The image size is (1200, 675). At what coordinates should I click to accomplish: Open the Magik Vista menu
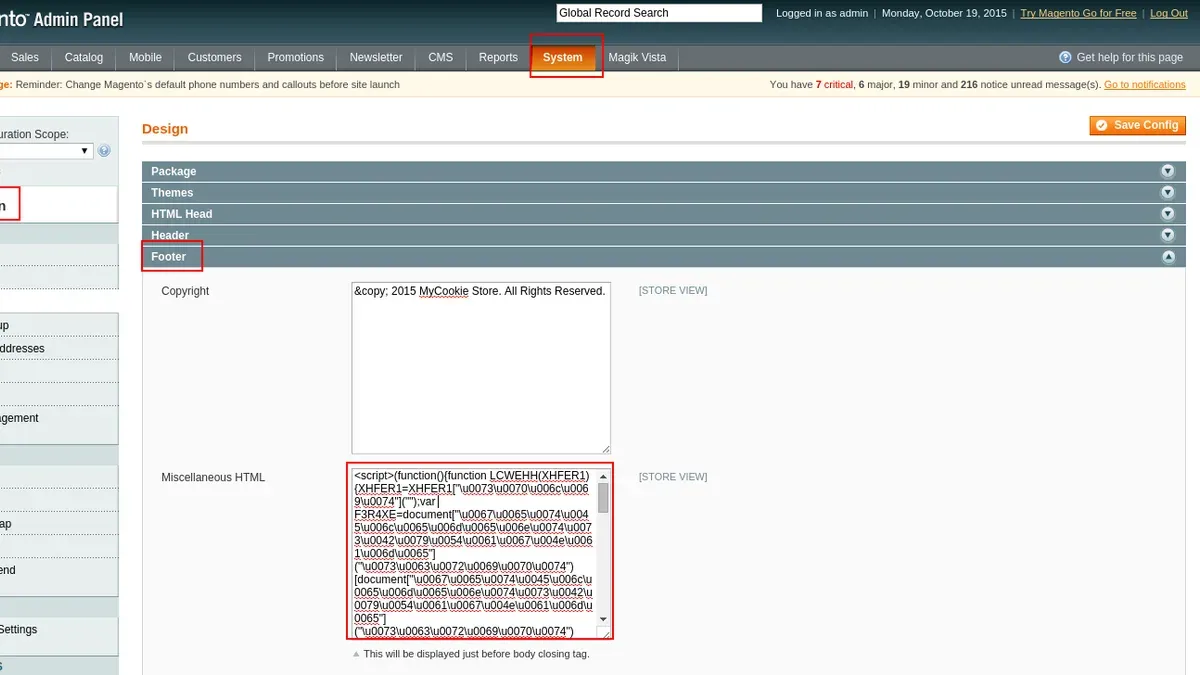[637, 57]
